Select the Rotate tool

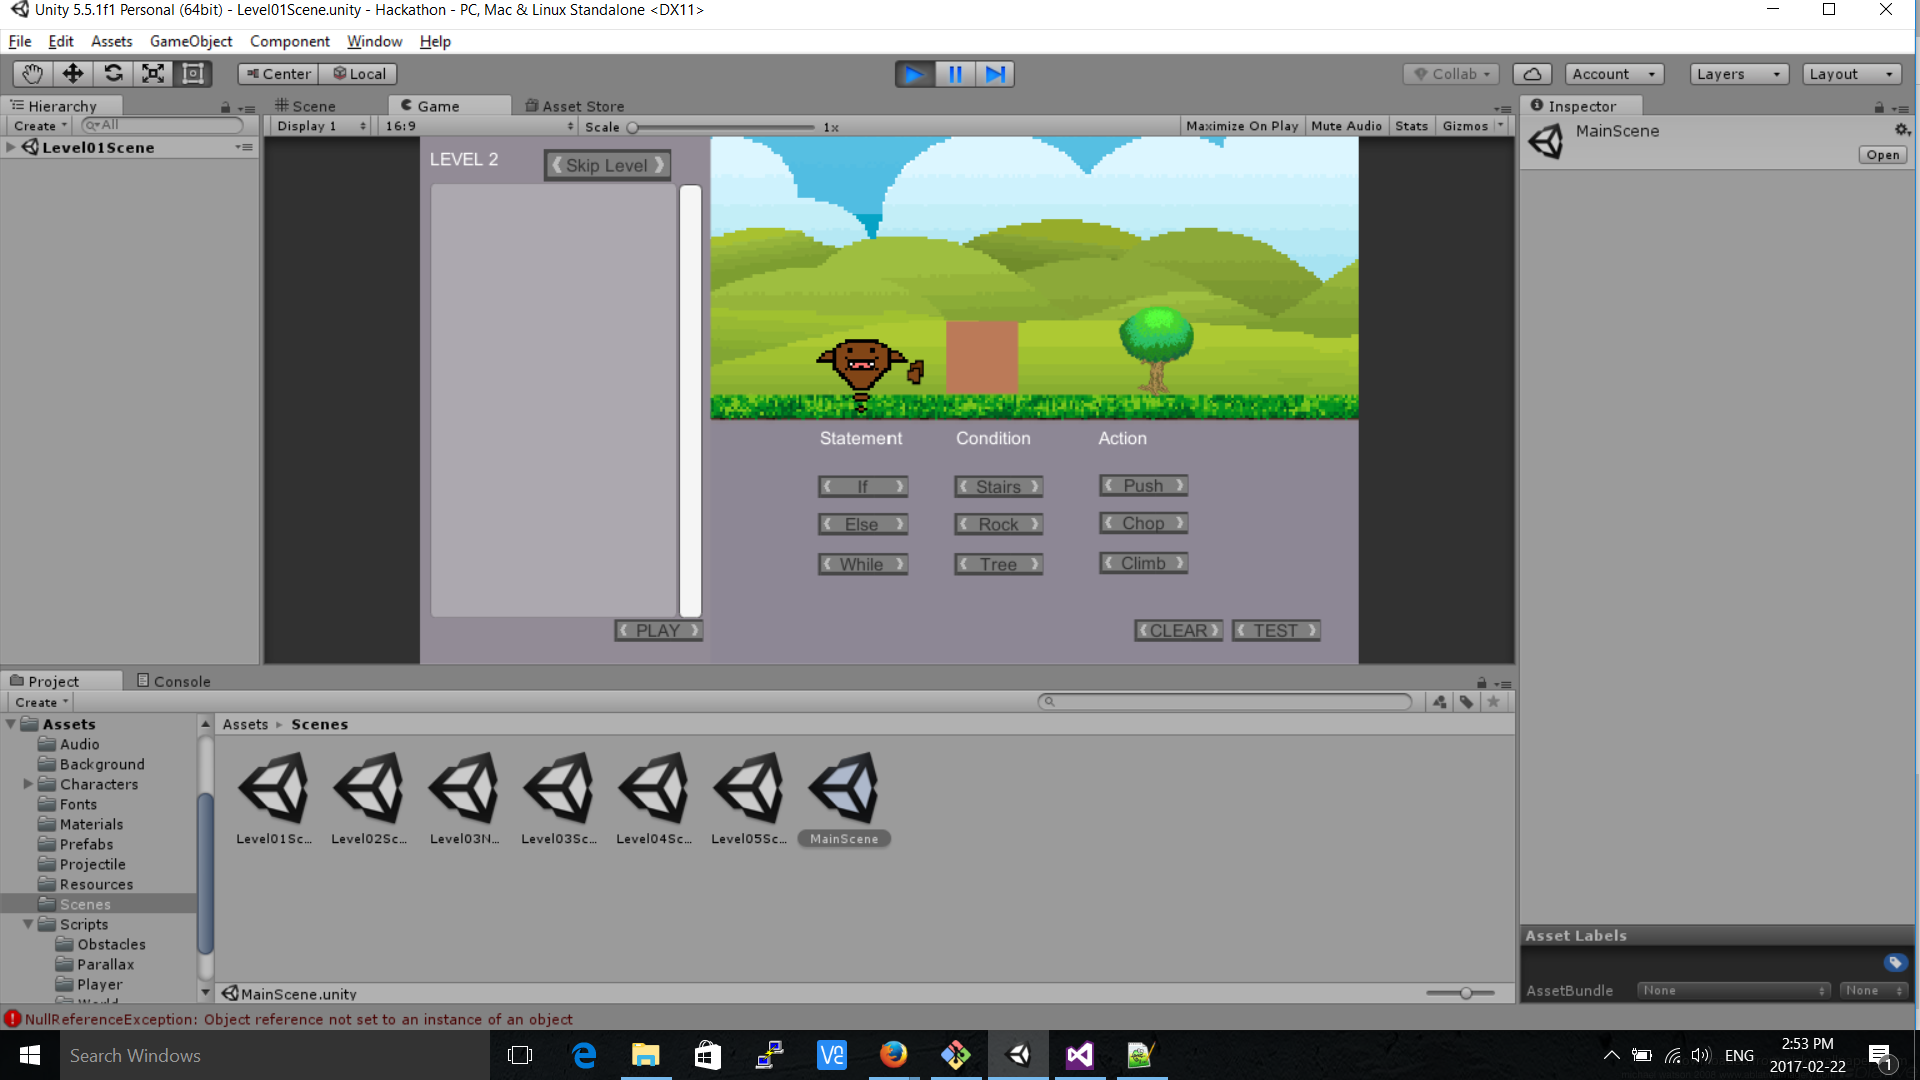(x=113, y=74)
